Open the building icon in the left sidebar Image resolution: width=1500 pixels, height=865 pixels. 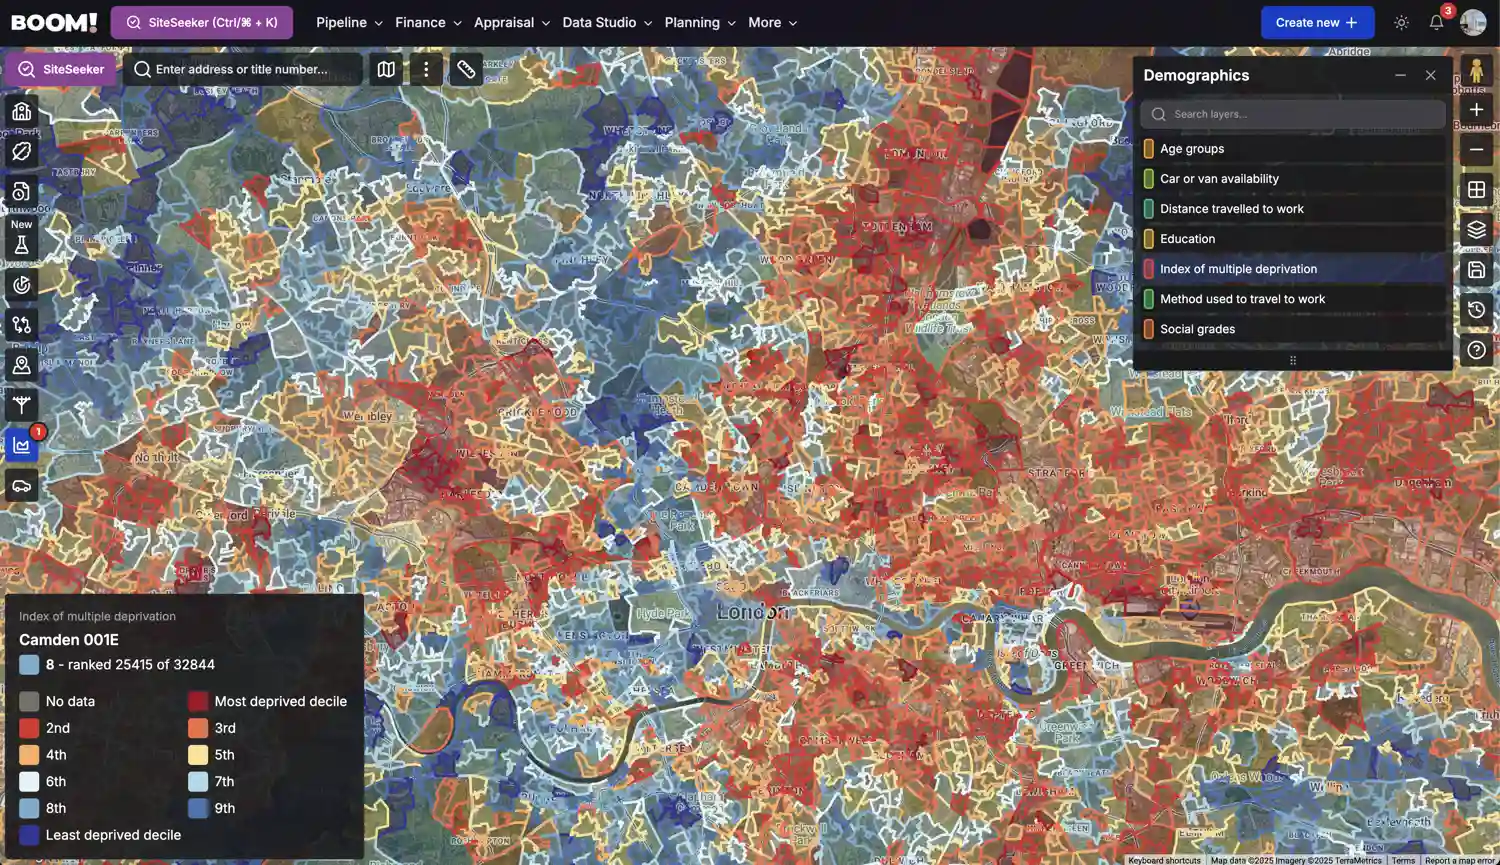[x=21, y=111]
